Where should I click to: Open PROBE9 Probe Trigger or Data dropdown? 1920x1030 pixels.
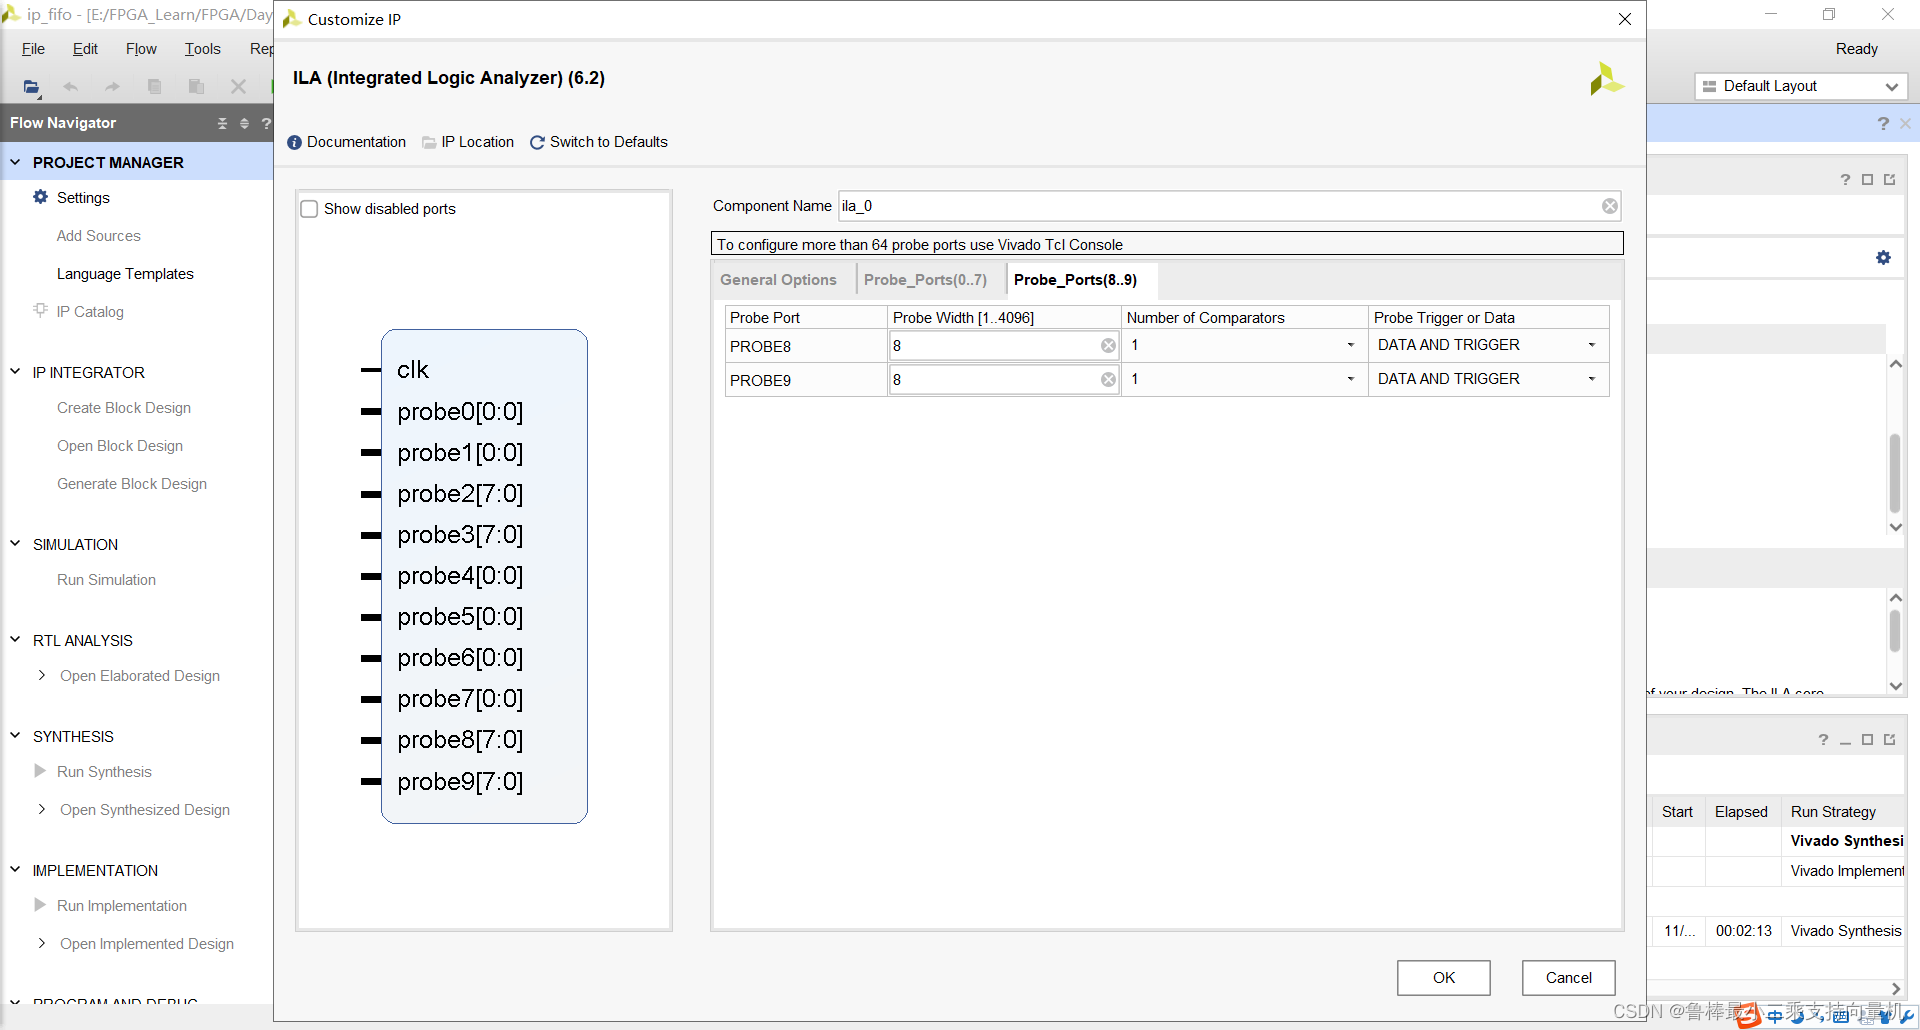coord(1592,379)
